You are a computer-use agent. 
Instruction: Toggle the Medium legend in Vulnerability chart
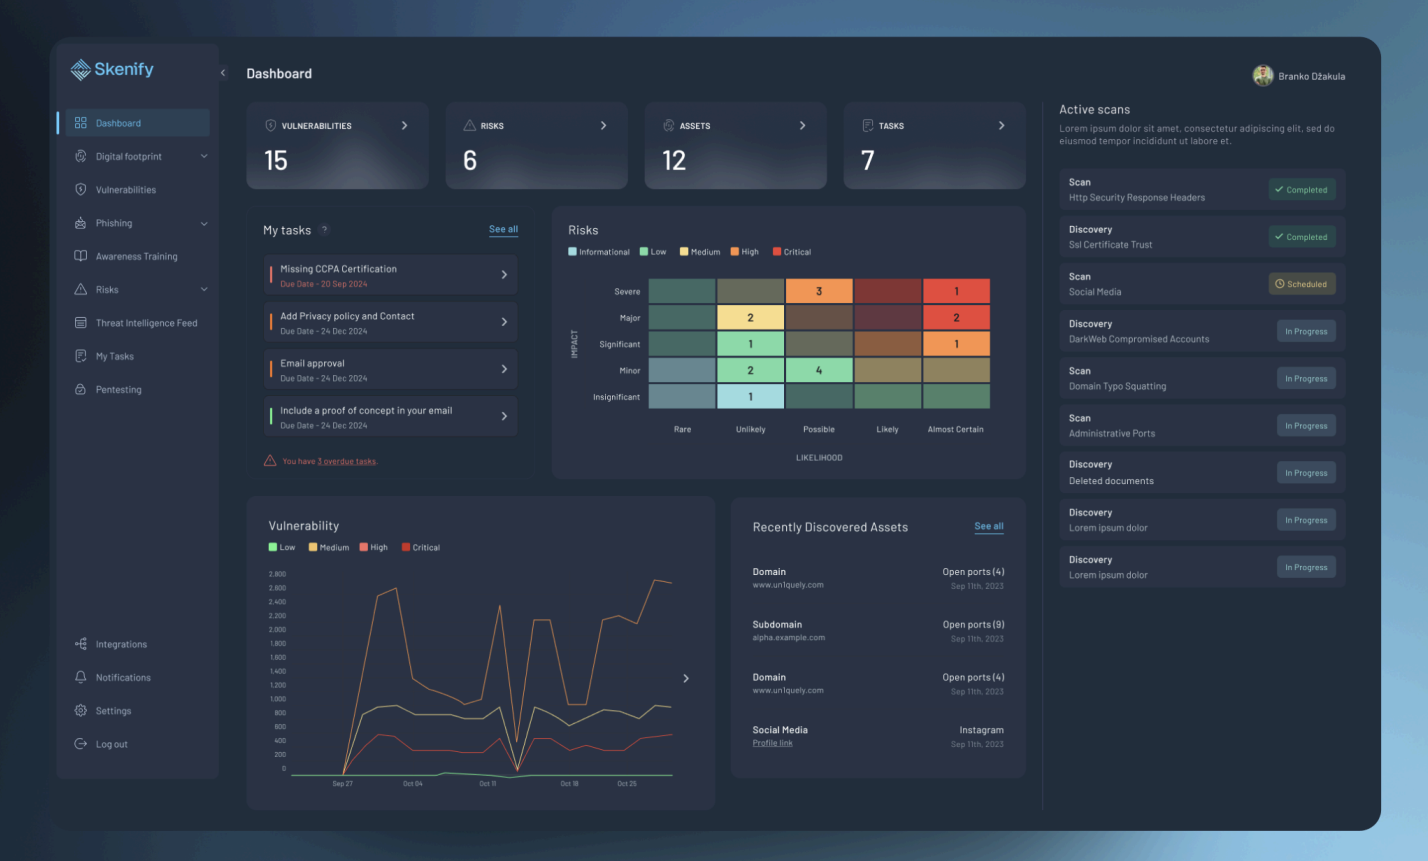pos(313,548)
